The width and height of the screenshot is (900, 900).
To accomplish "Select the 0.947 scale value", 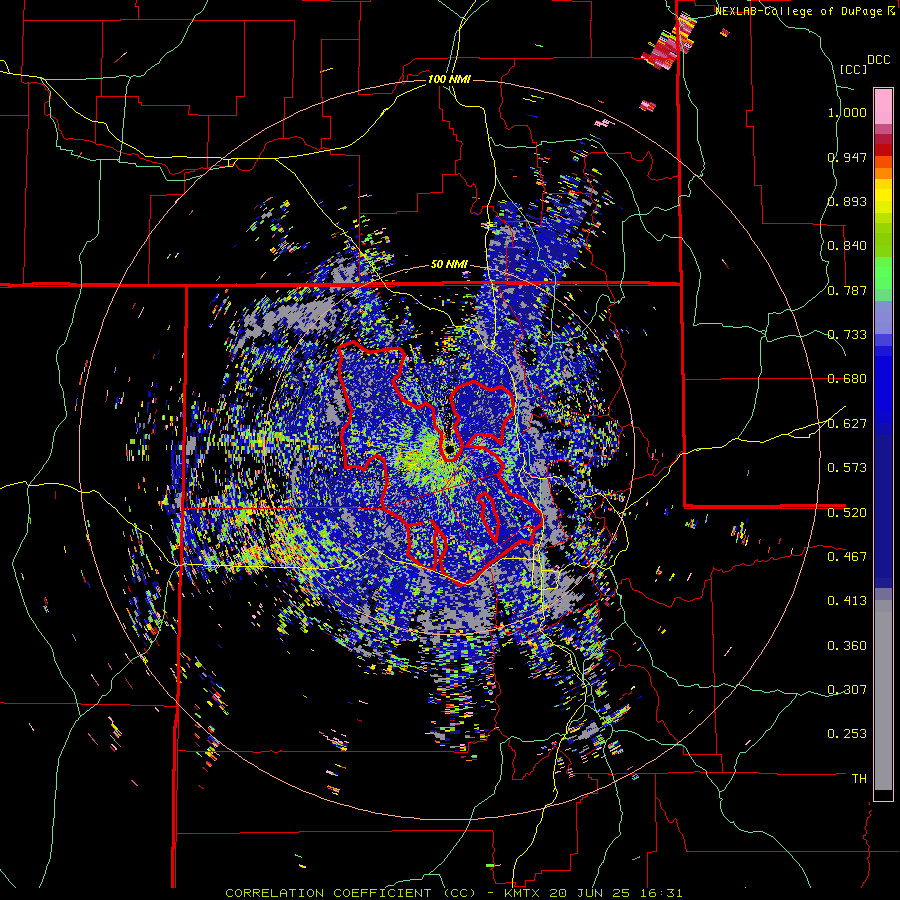I will (847, 157).
